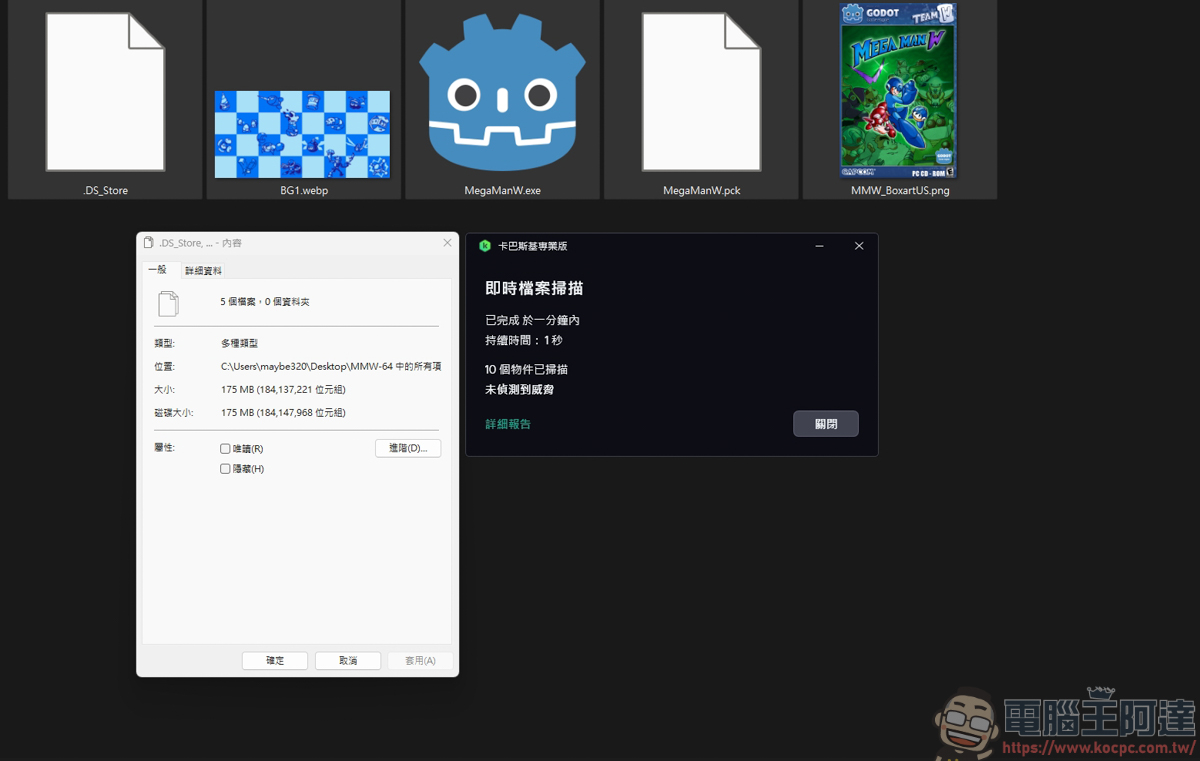Click the 取消 cancel button
The width and height of the screenshot is (1200, 761).
point(348,661)
